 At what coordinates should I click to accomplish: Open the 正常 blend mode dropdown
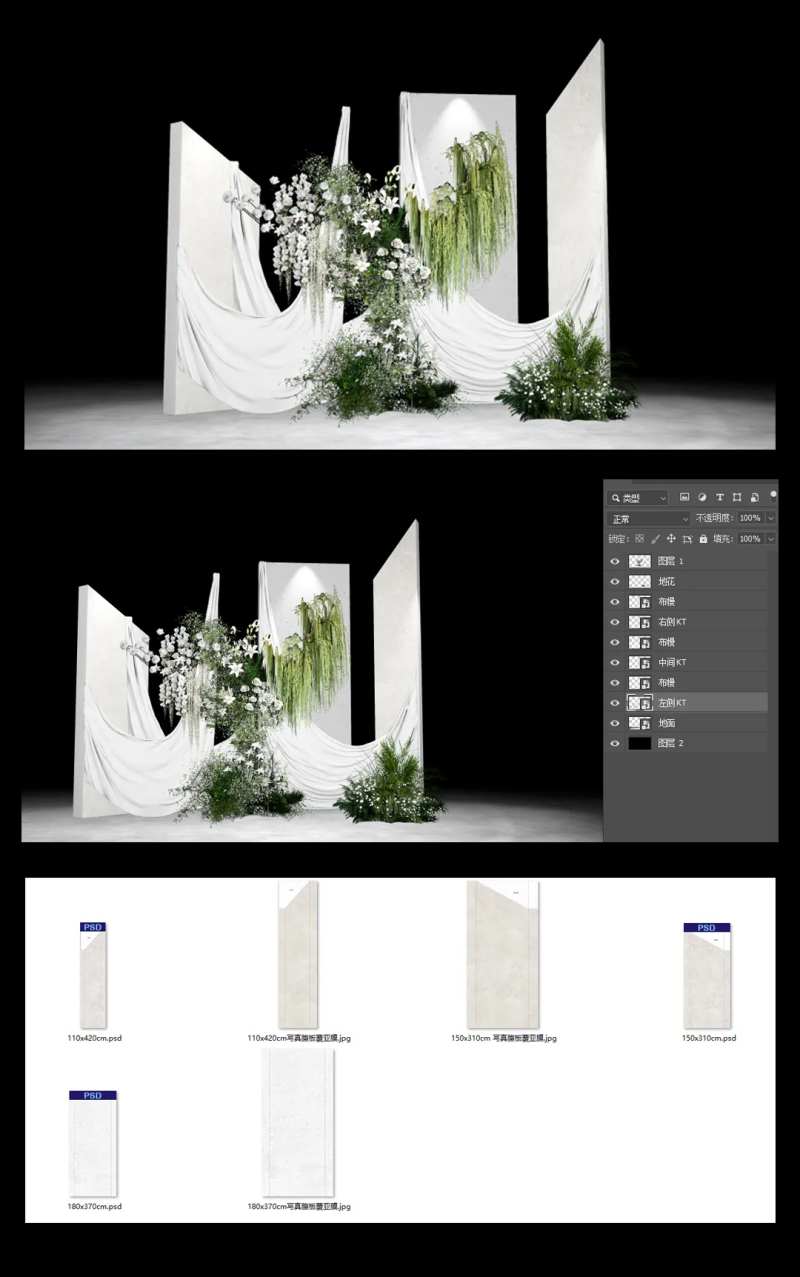650,519
